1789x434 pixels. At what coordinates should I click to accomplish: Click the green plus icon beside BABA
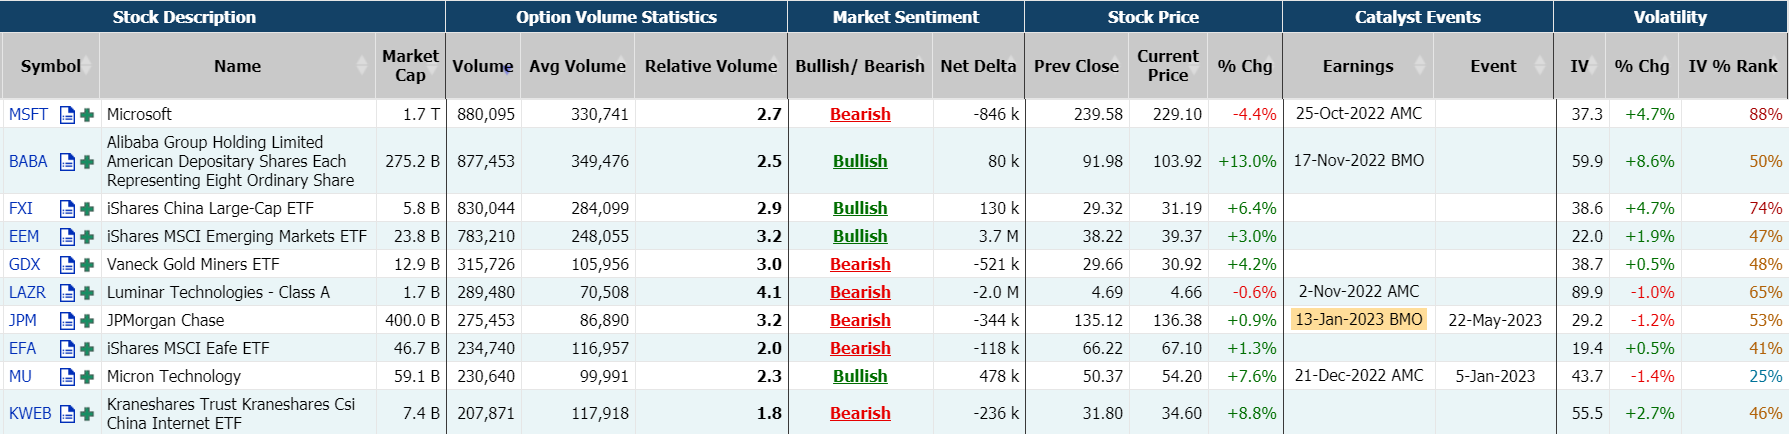pyautogui.click(x=87, y=162)
